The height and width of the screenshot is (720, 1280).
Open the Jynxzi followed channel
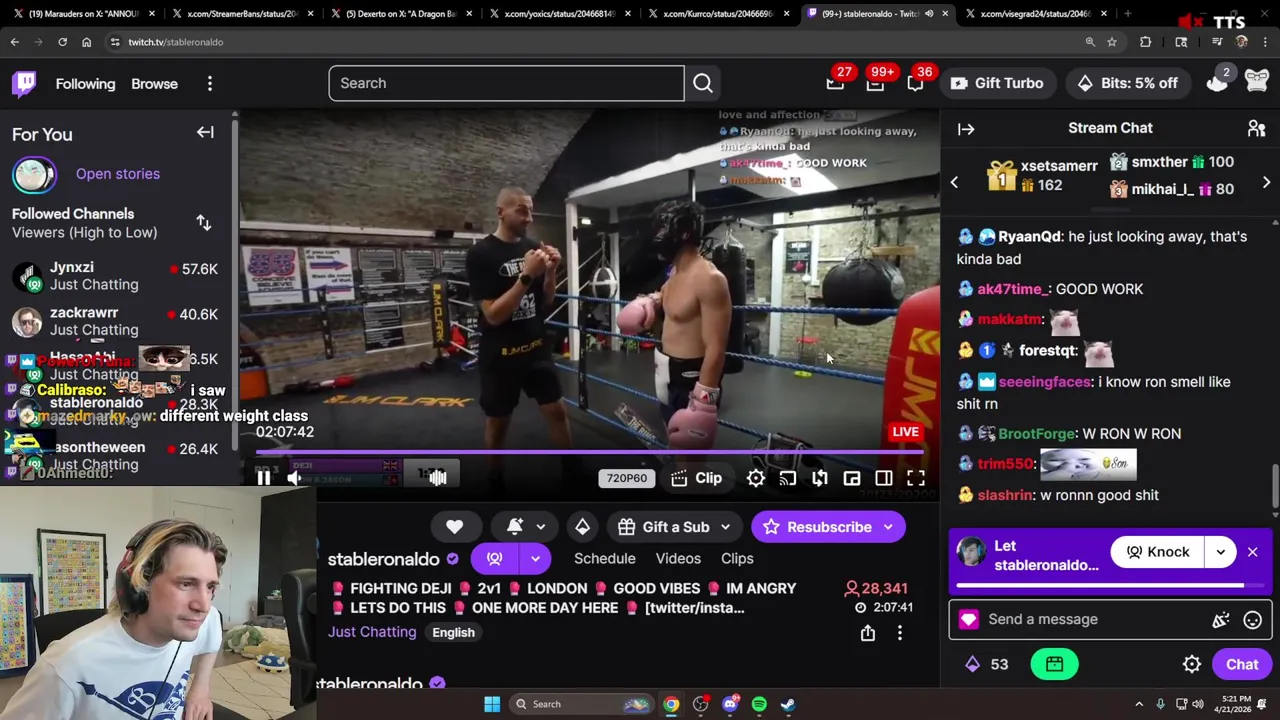(x=117, y=276)
